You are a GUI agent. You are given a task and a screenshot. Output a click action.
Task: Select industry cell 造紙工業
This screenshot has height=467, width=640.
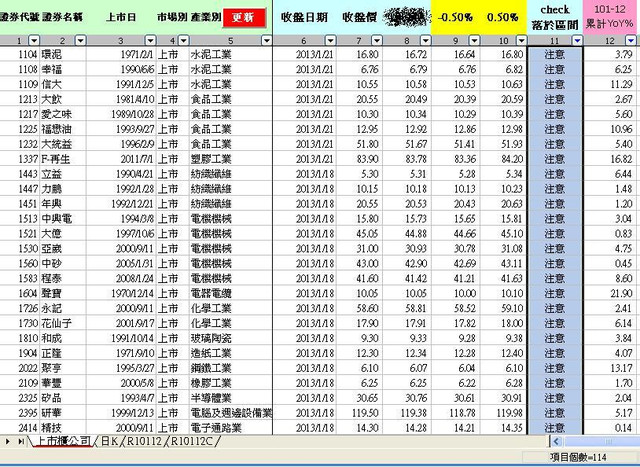tap(231, 353)
